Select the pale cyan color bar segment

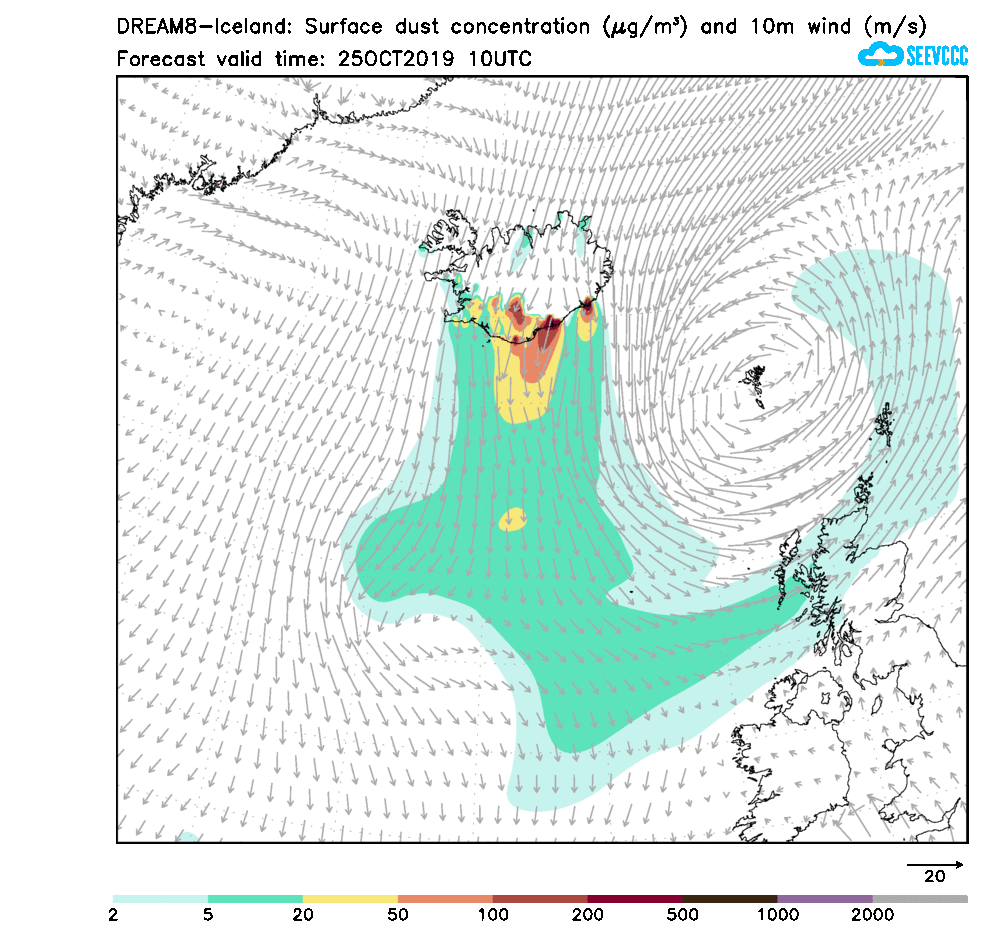160,899
